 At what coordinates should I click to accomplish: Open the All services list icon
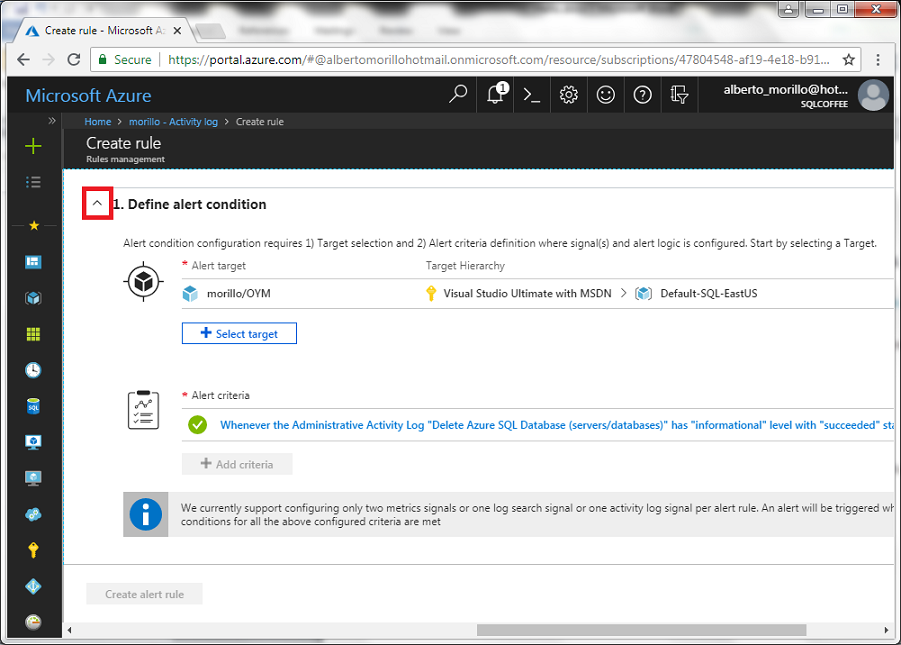[x=33, y=182]
